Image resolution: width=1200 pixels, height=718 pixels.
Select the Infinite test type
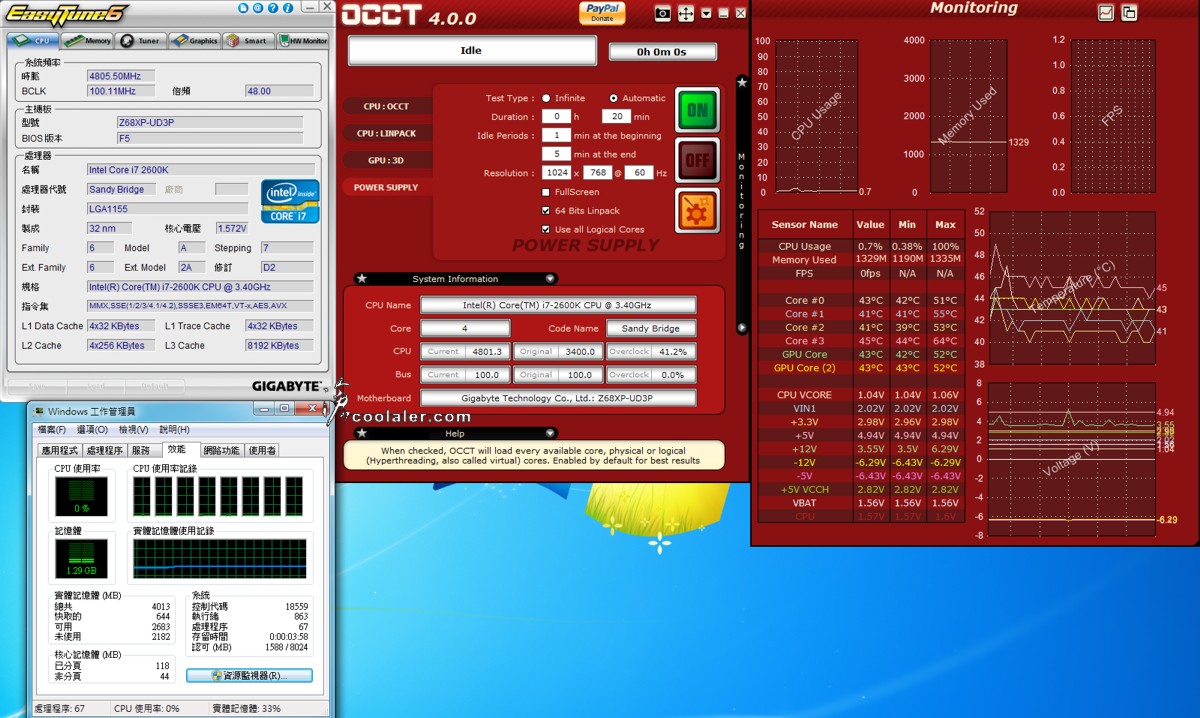click(x=546, y=98)
